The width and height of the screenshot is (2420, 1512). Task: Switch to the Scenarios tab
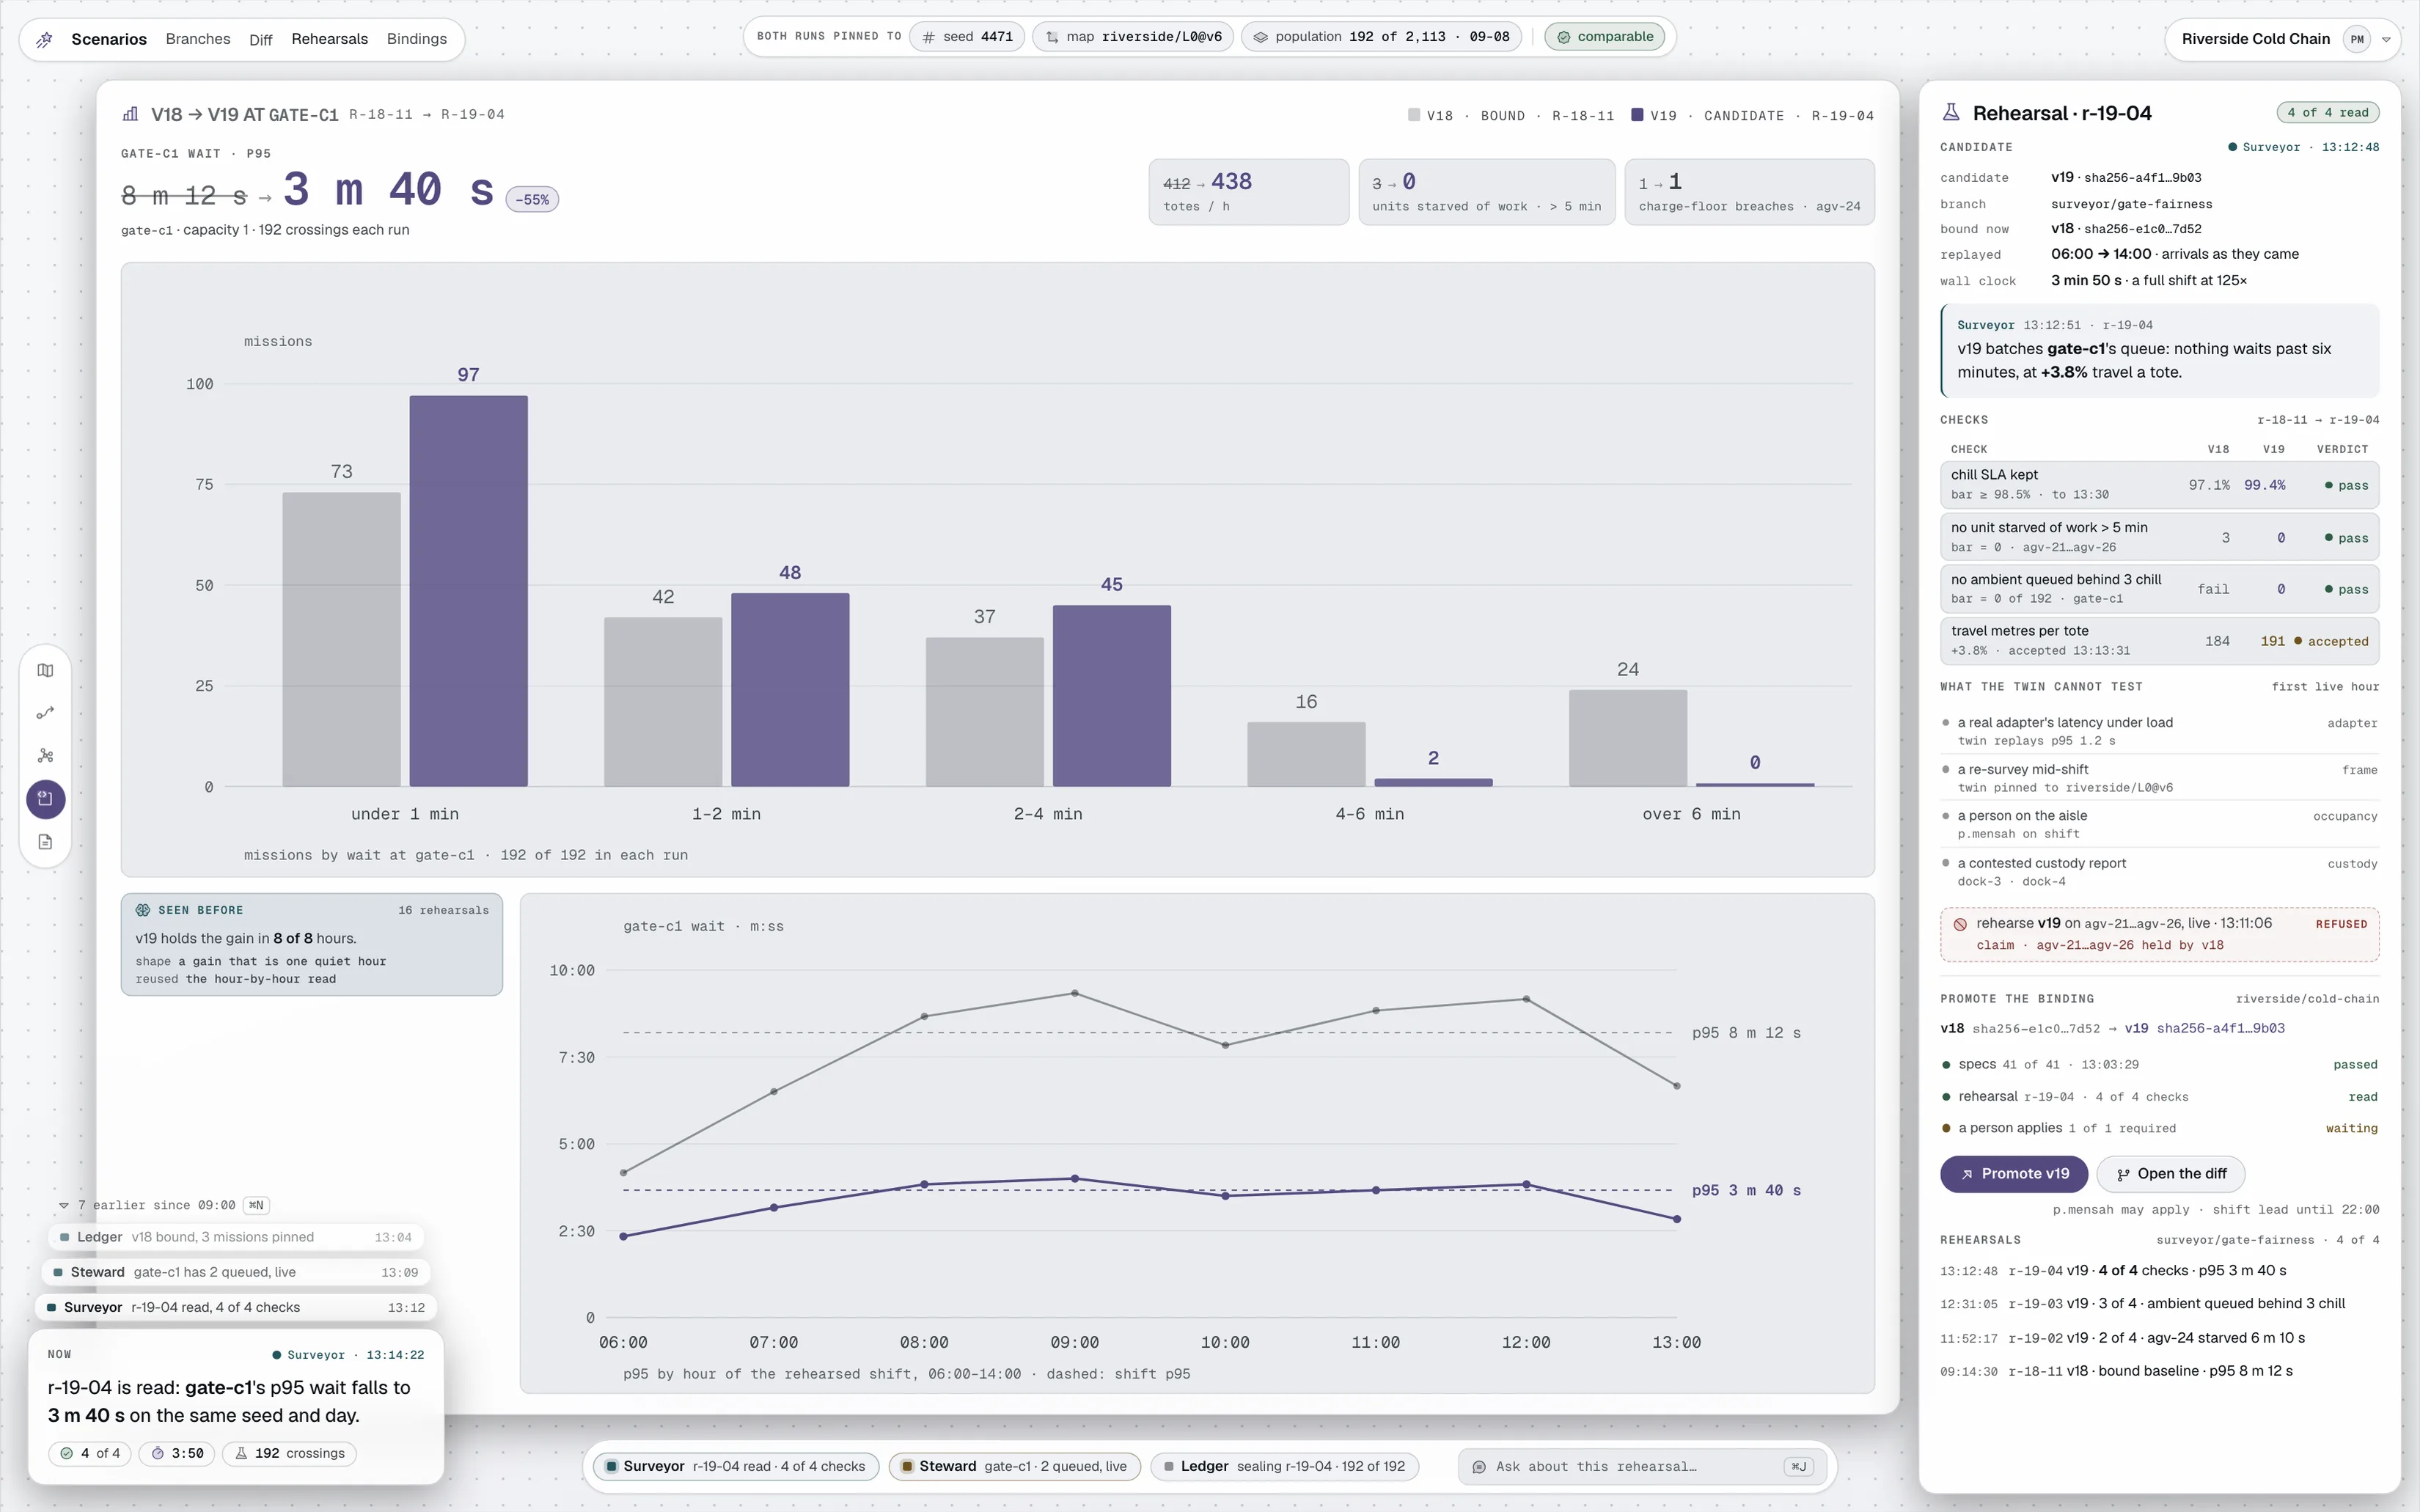[x=109, y=39]
